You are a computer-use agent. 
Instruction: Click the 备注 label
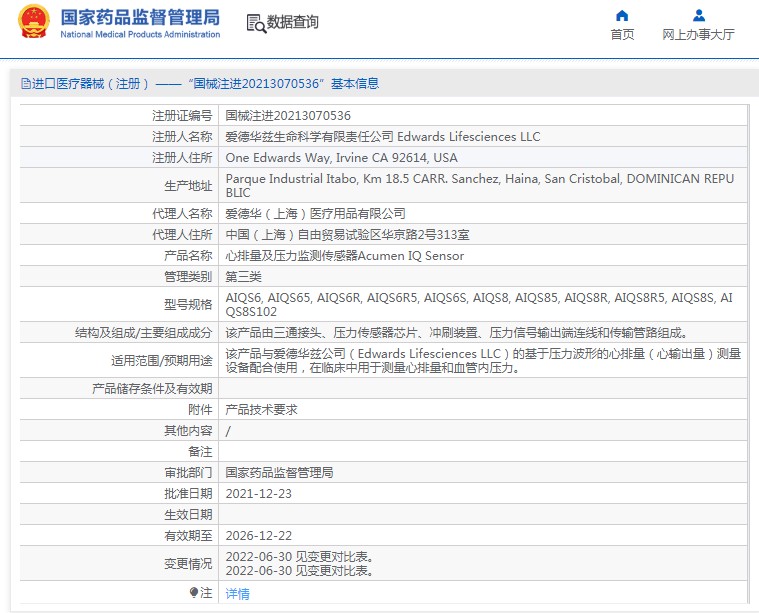click(200, 452)
